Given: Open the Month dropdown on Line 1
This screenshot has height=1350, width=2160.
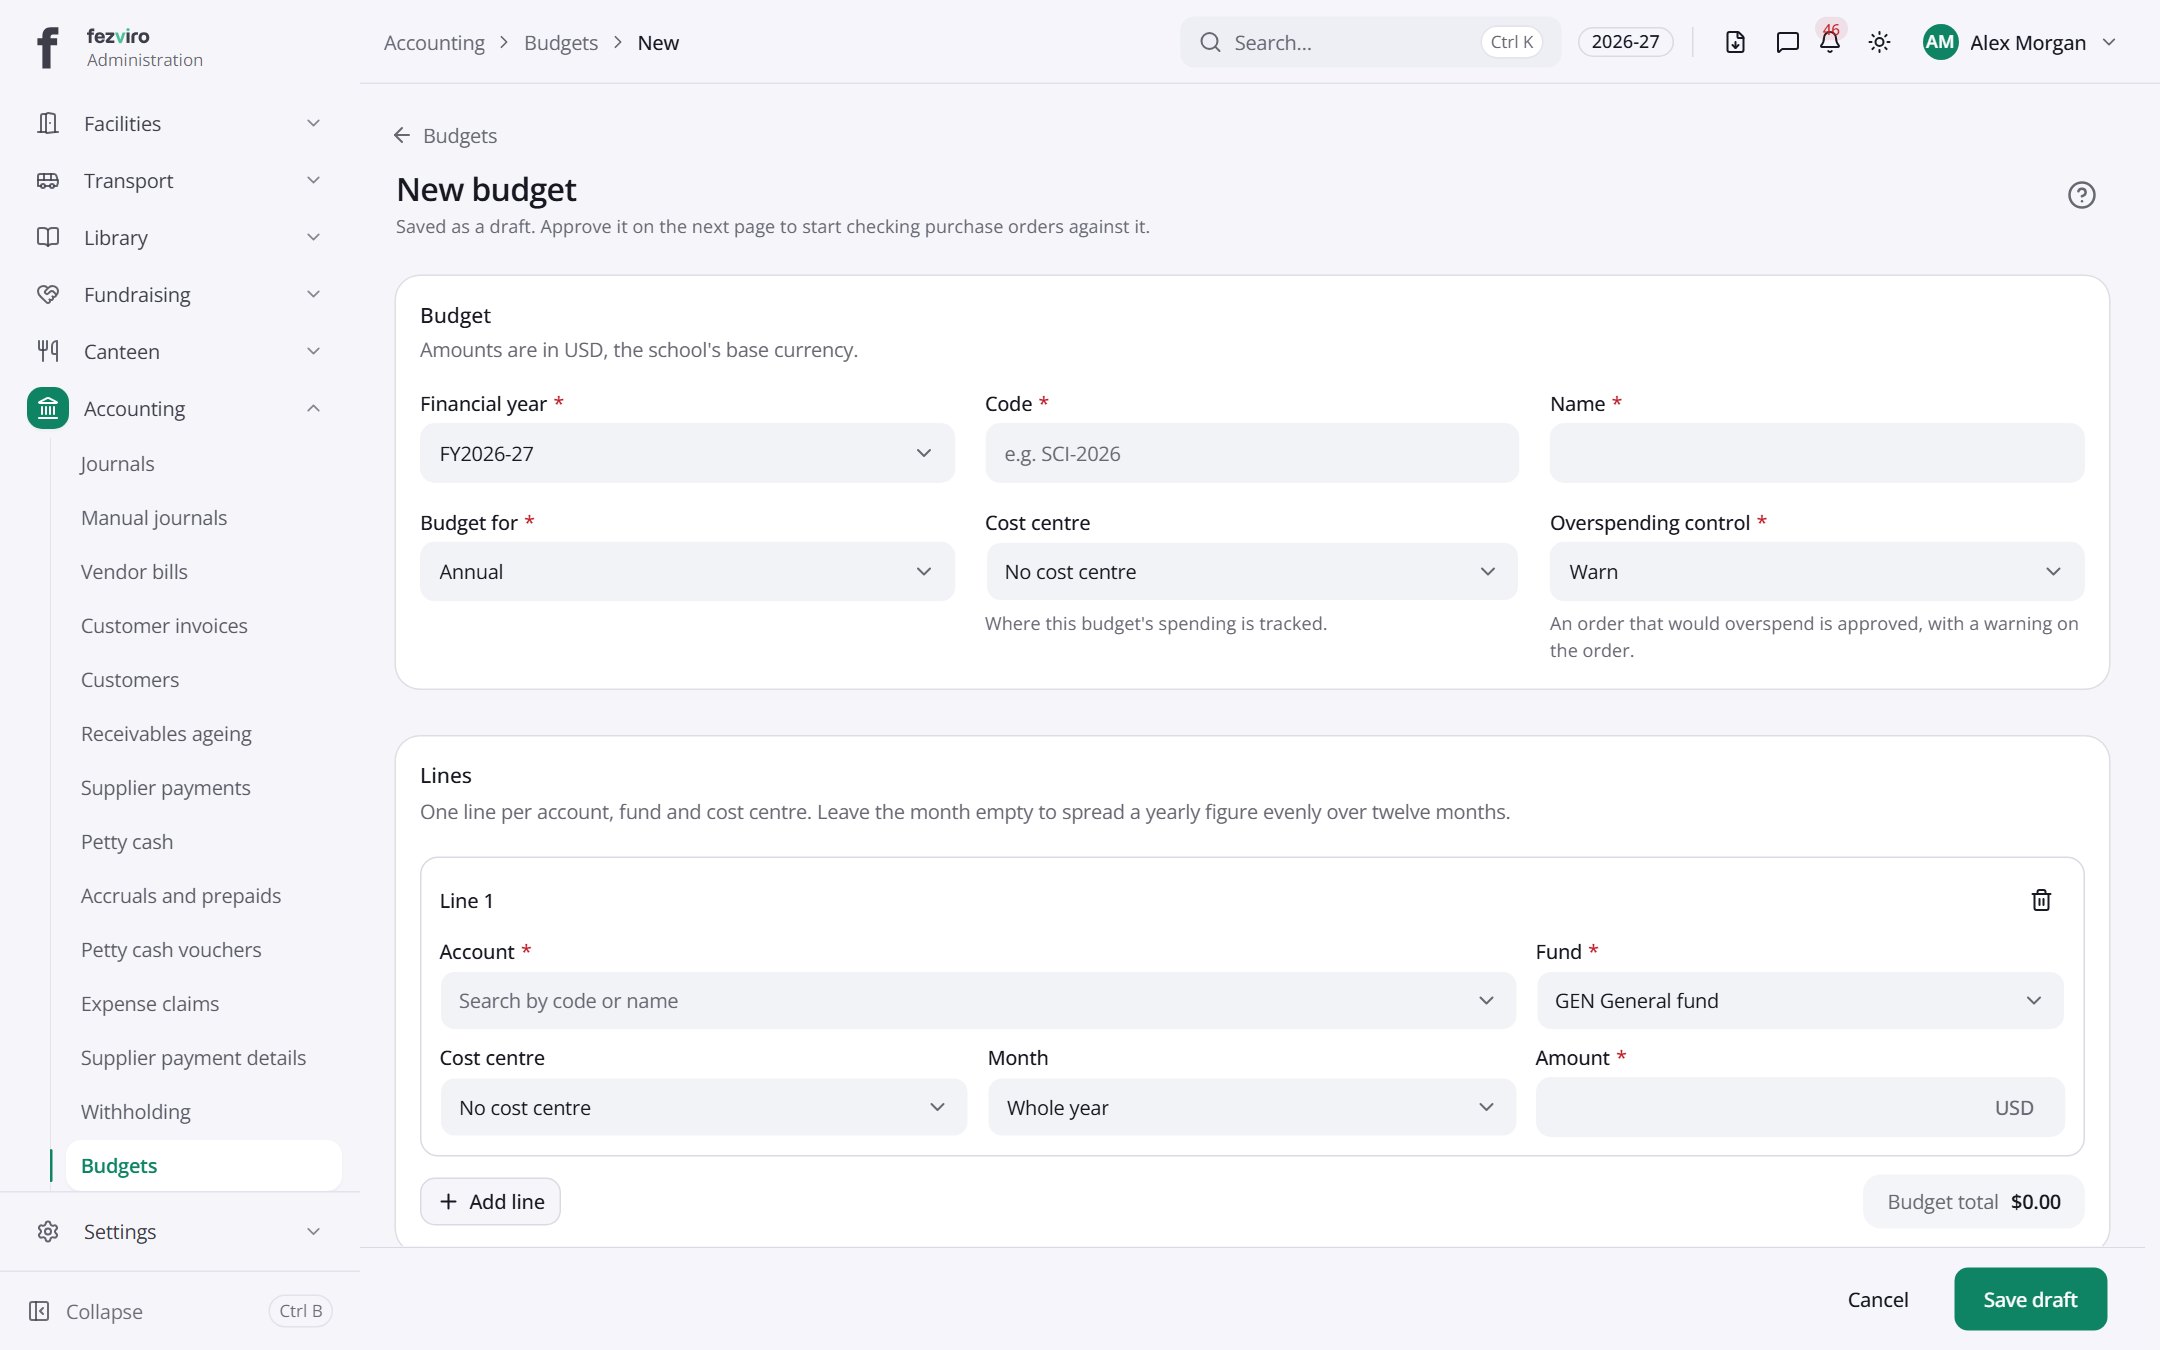Looking at the screenshot, I should coord(1252,1107).
